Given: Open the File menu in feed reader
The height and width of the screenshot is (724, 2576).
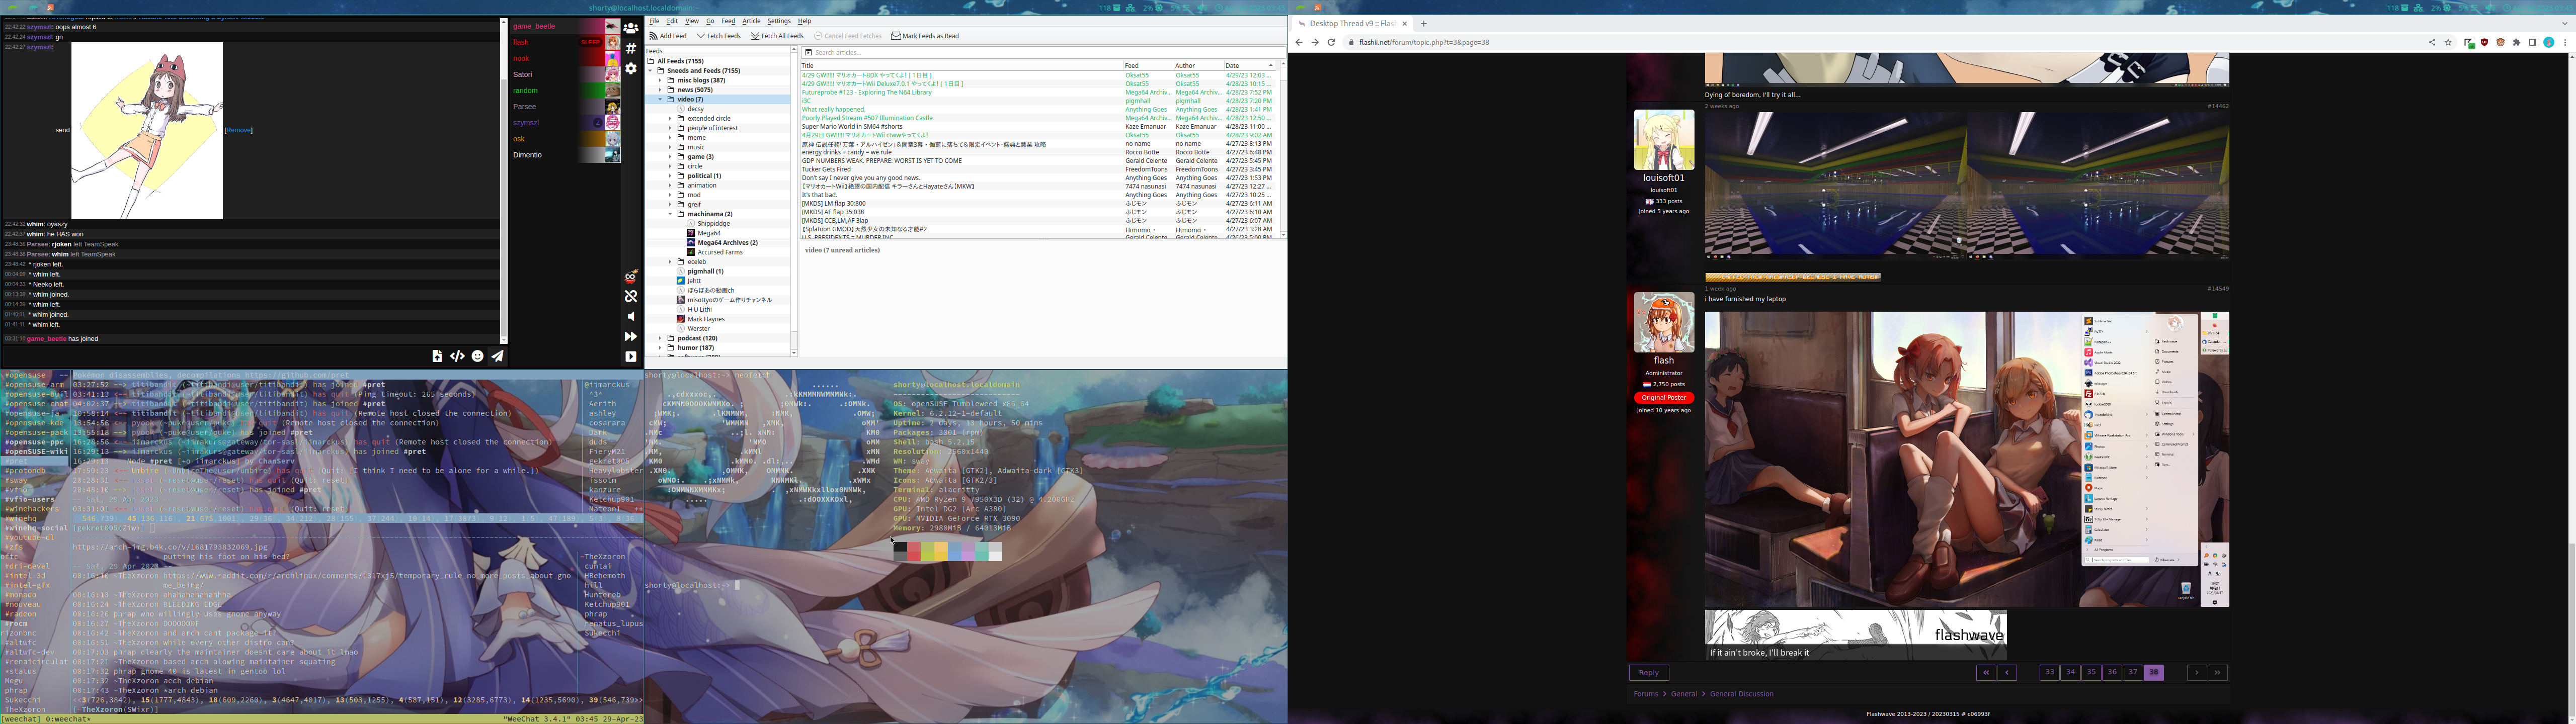Looking at the screenshot, I should pyautogui.click(x=654, y=21).
